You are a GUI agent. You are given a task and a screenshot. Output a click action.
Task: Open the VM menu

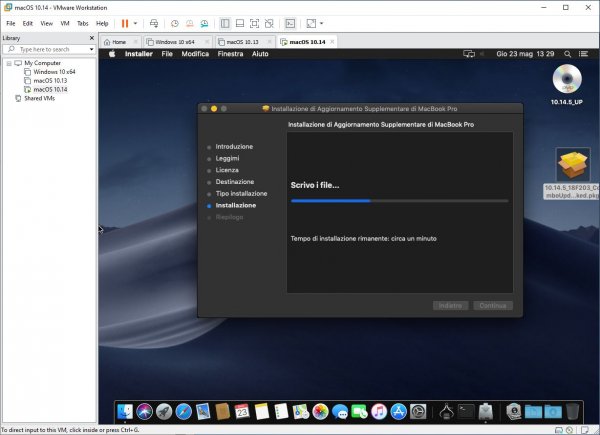tap(65, 23)
